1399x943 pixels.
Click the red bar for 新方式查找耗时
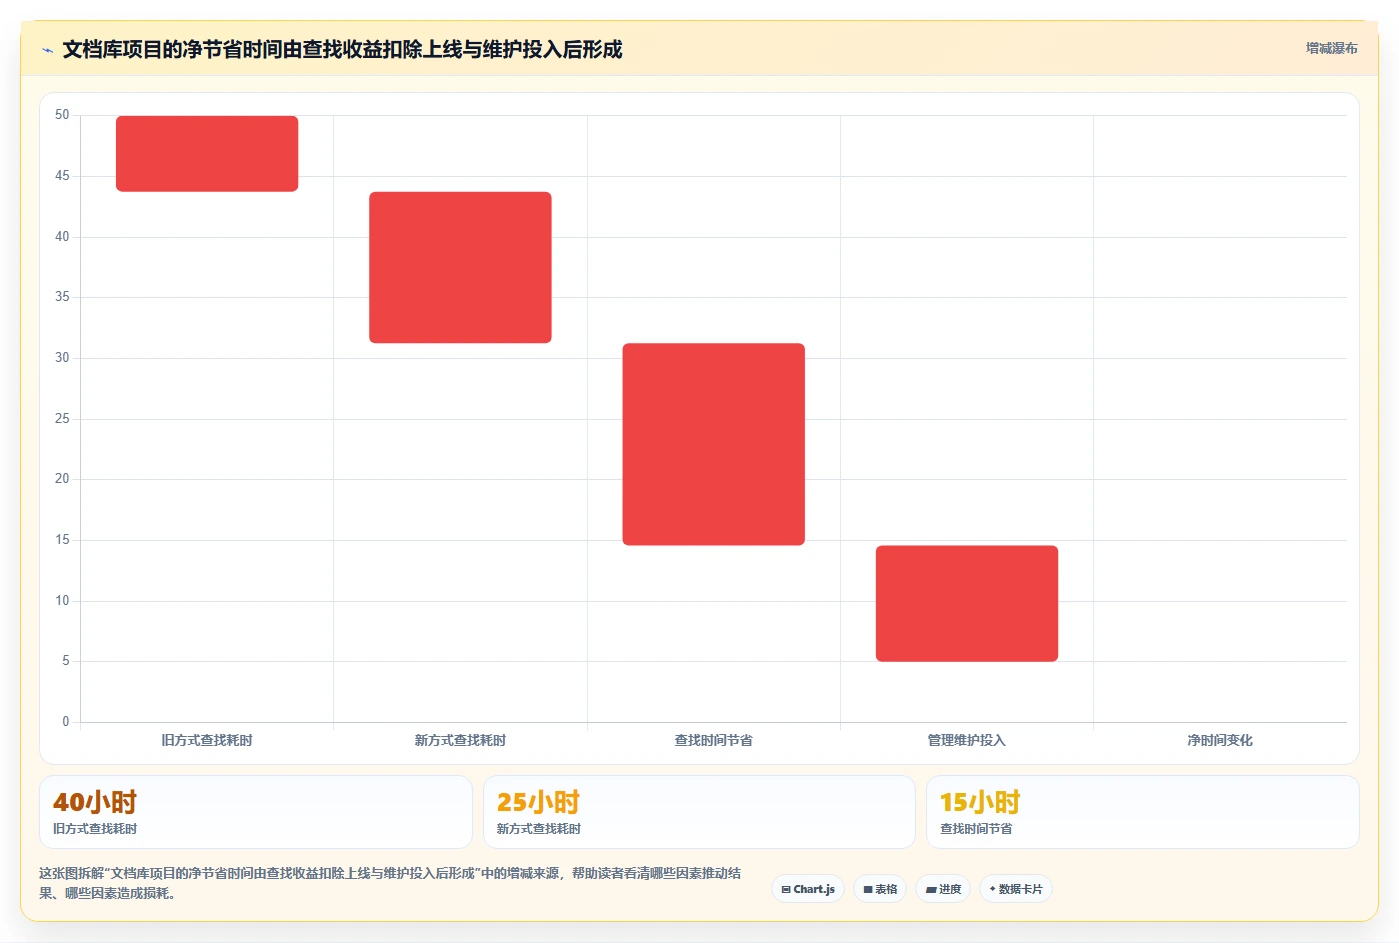click(460, 267)
